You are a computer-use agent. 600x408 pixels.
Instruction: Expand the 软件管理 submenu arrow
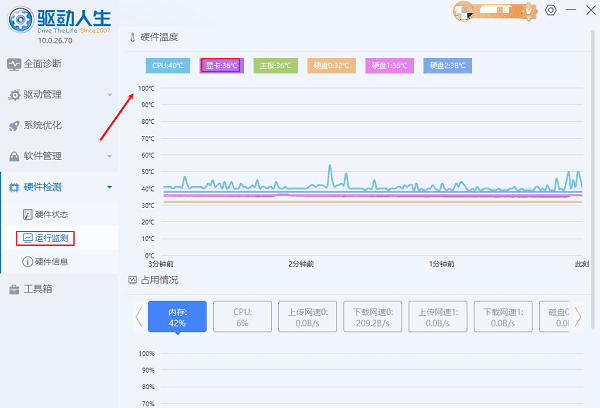coord(109,156)
